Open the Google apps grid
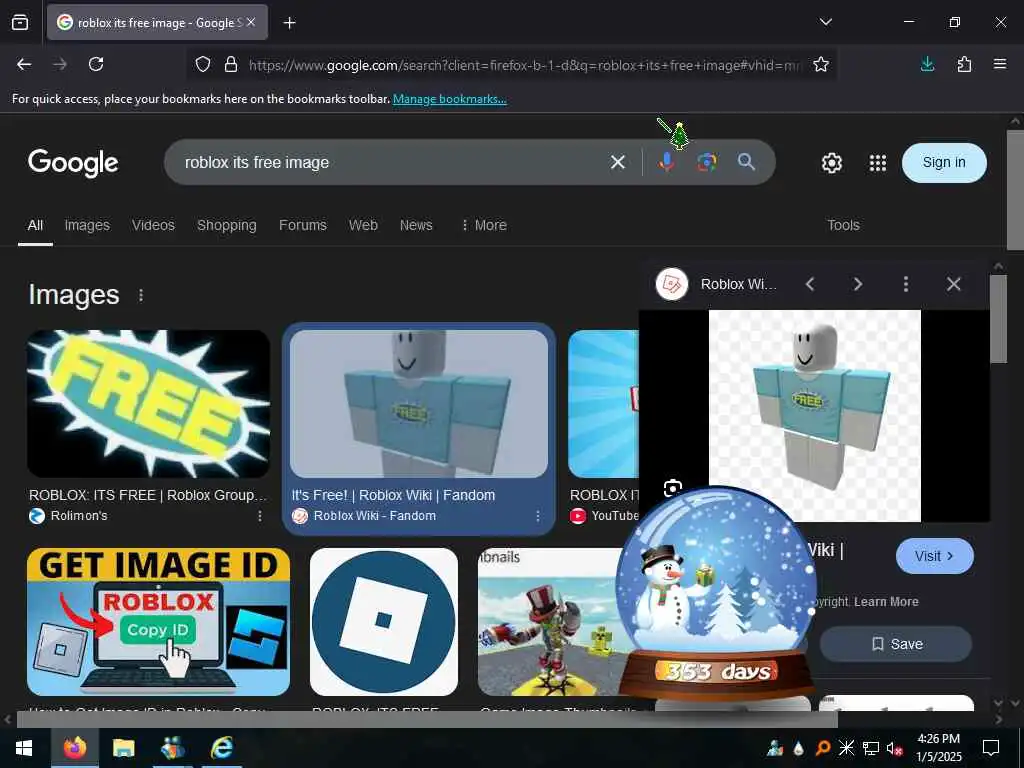Viewport: 1024px width, 768px height. 878,163
